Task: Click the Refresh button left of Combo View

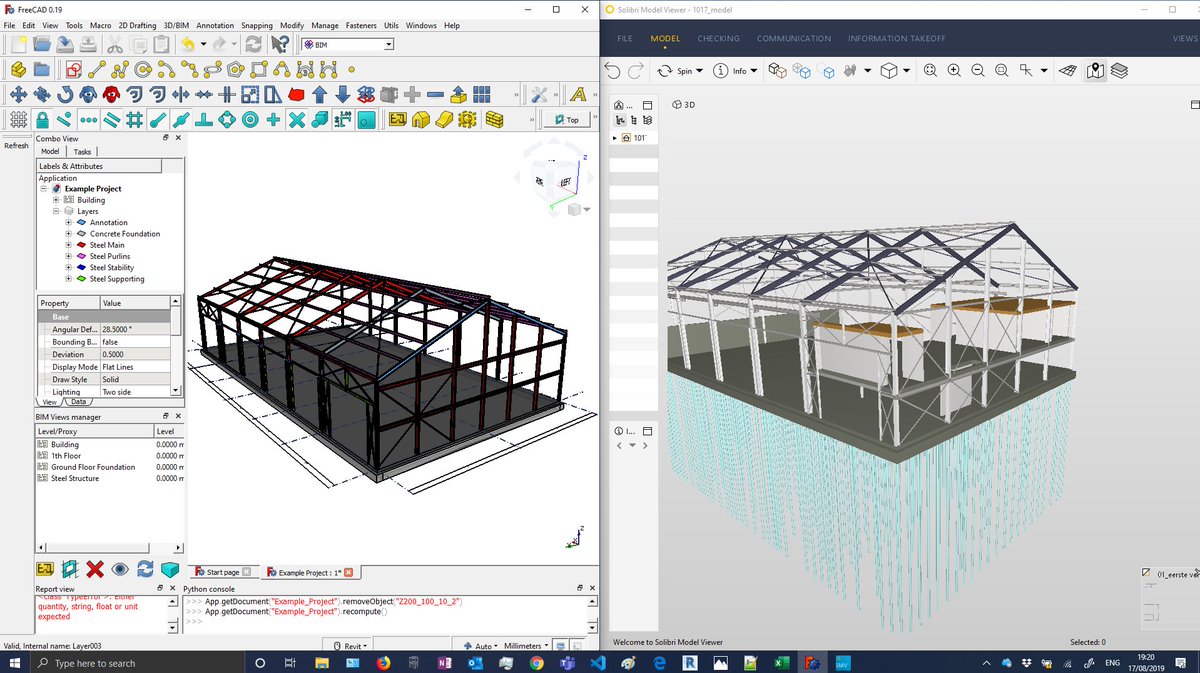Action: tap(17, 146)
